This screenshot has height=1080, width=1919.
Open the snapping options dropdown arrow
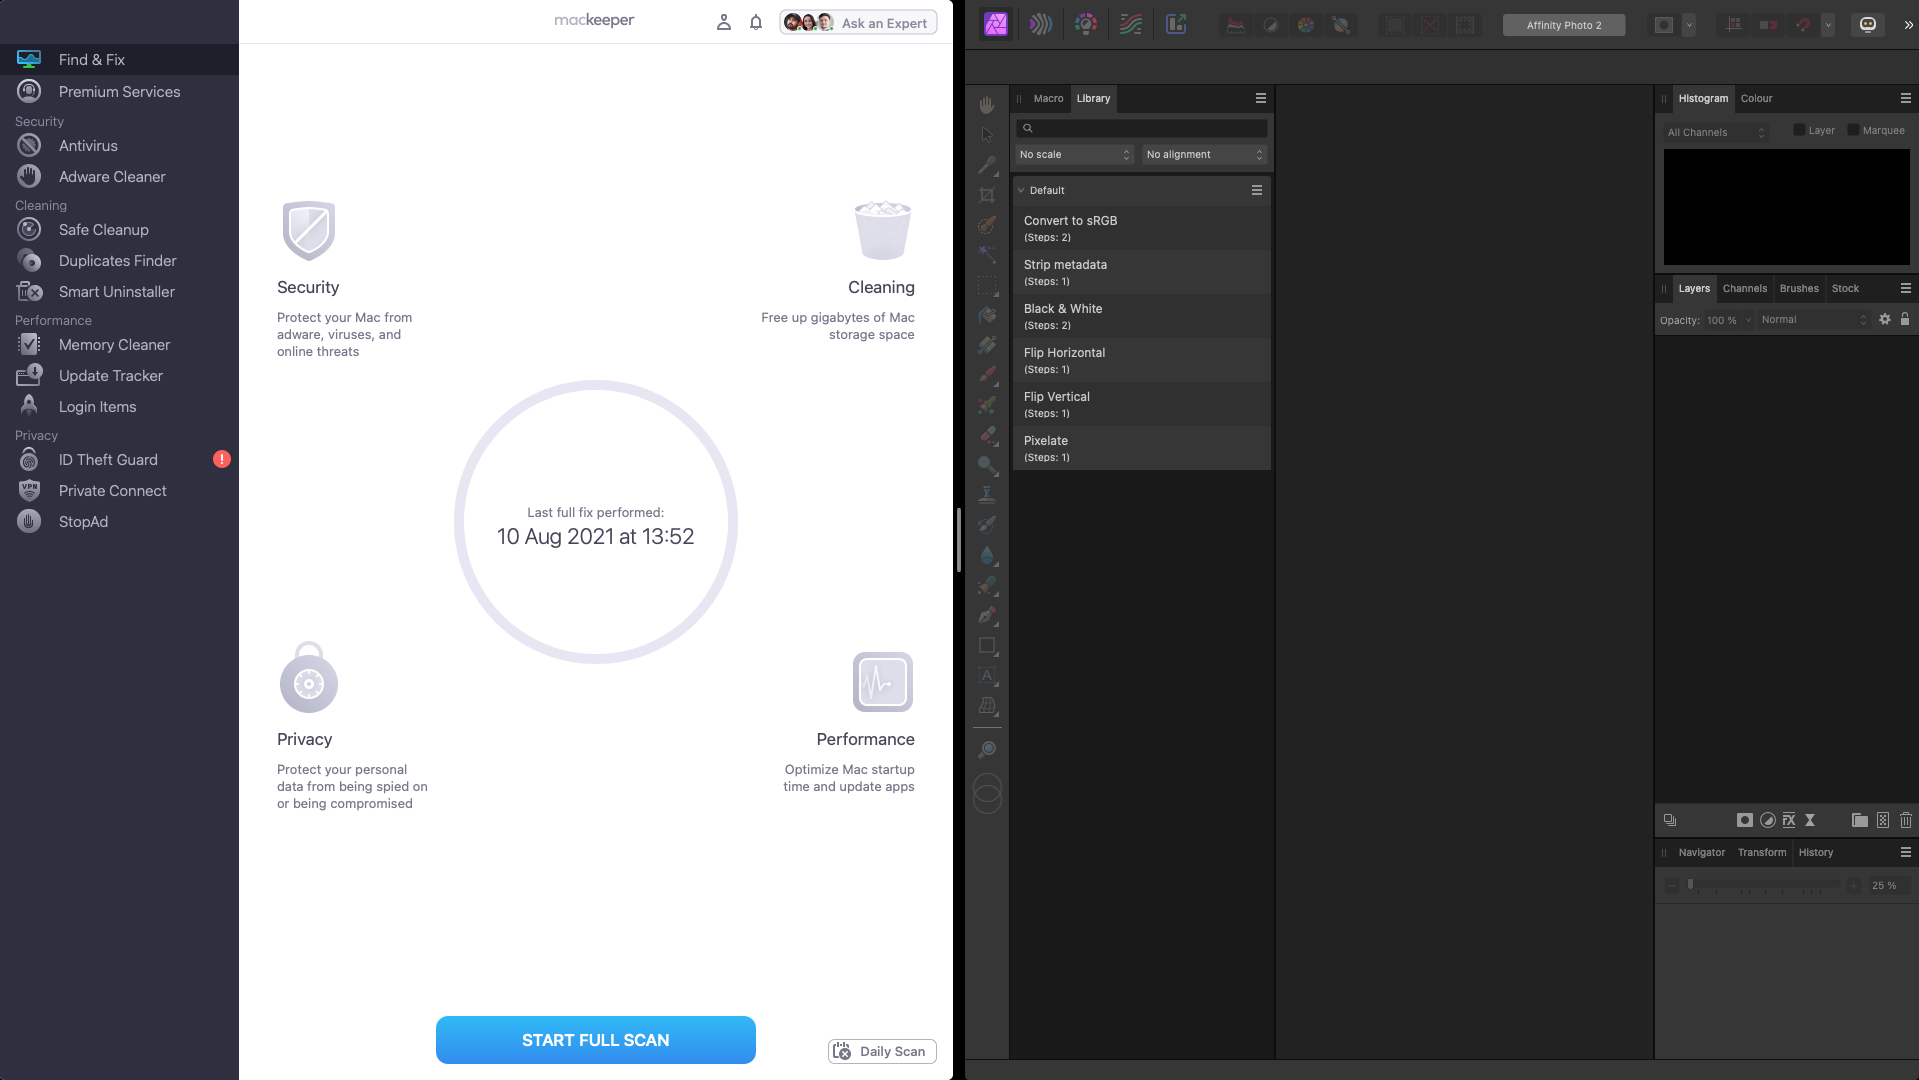click(x=1828, y=25)
